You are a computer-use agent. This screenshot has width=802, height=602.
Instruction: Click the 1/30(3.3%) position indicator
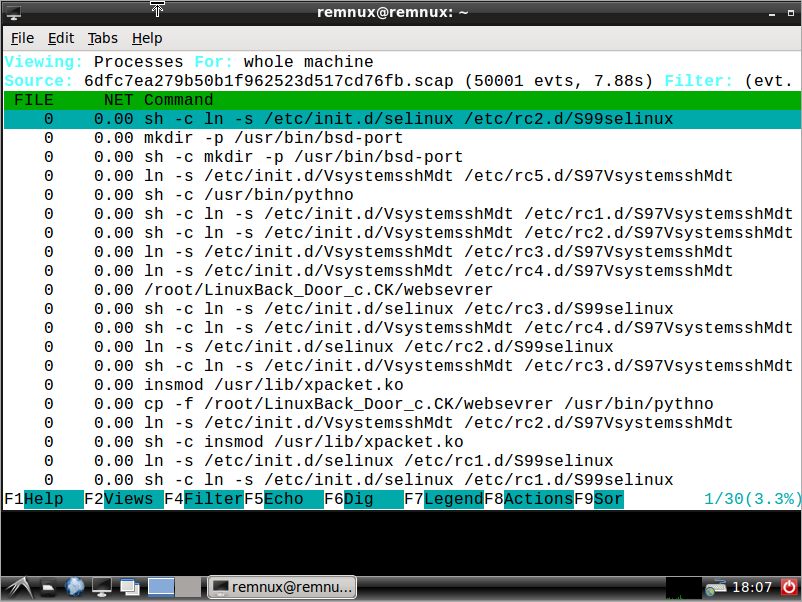(x=752, y=499)
